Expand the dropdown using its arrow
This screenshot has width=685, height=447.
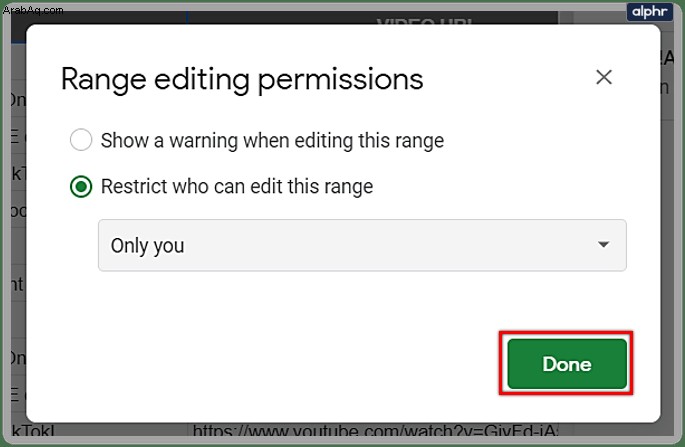point(603,245)
